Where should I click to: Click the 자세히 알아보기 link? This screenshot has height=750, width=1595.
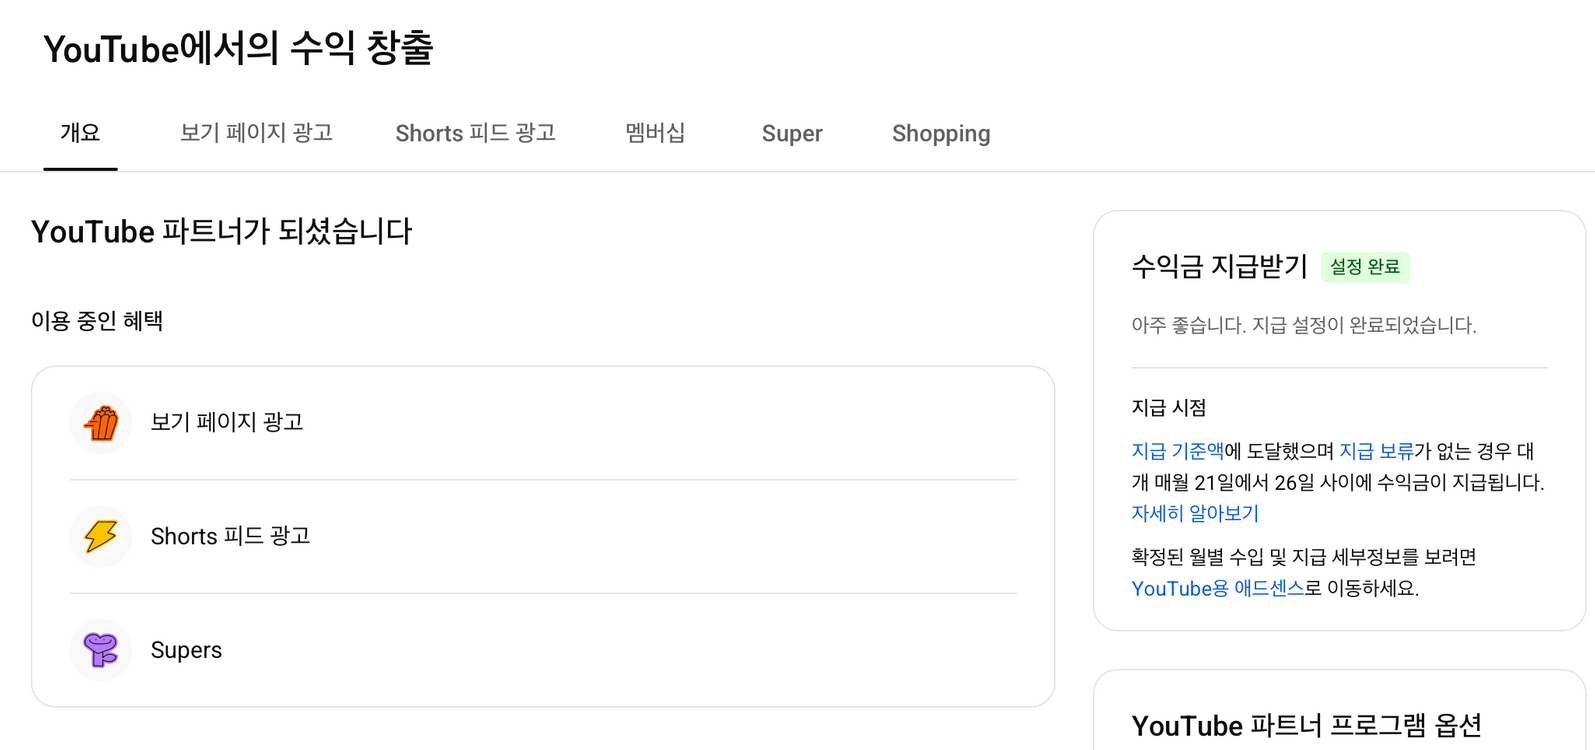pos(1194,513)
